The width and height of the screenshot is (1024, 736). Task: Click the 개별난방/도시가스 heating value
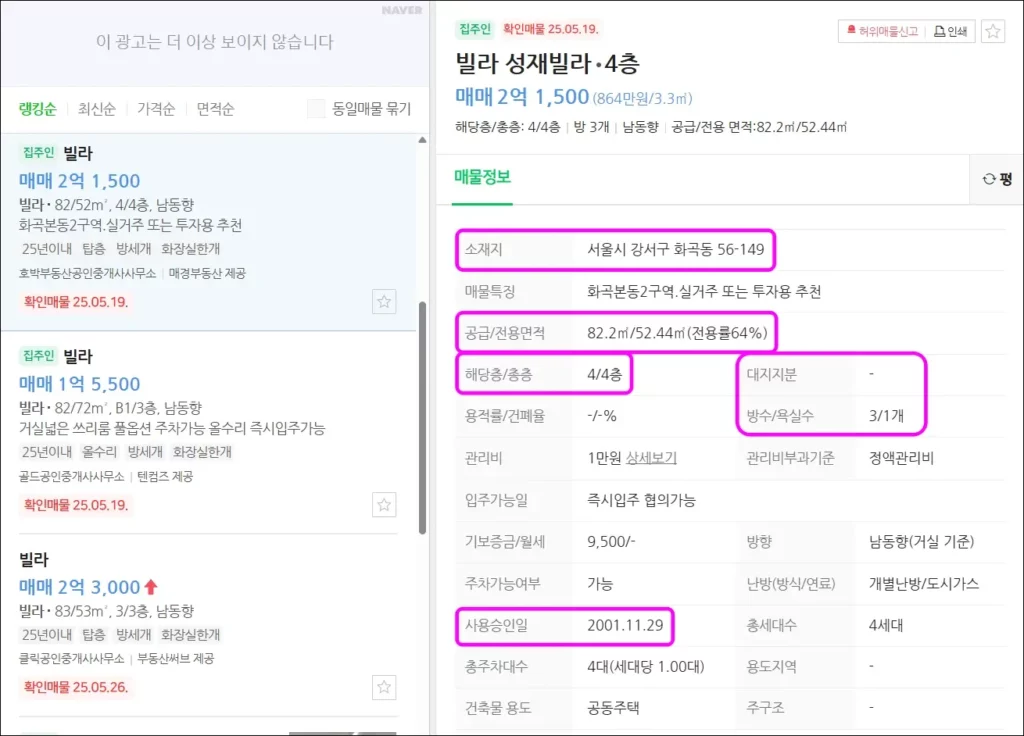[x=923, y=584]
